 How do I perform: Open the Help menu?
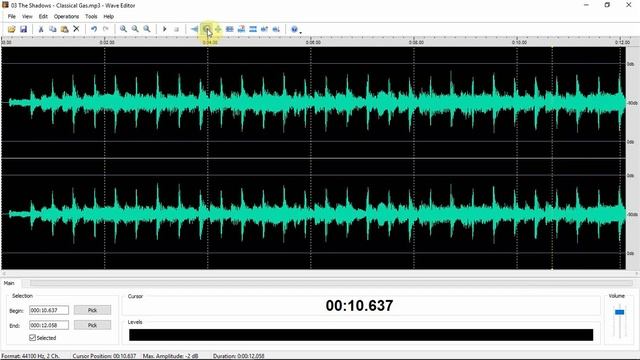point(108,16)
